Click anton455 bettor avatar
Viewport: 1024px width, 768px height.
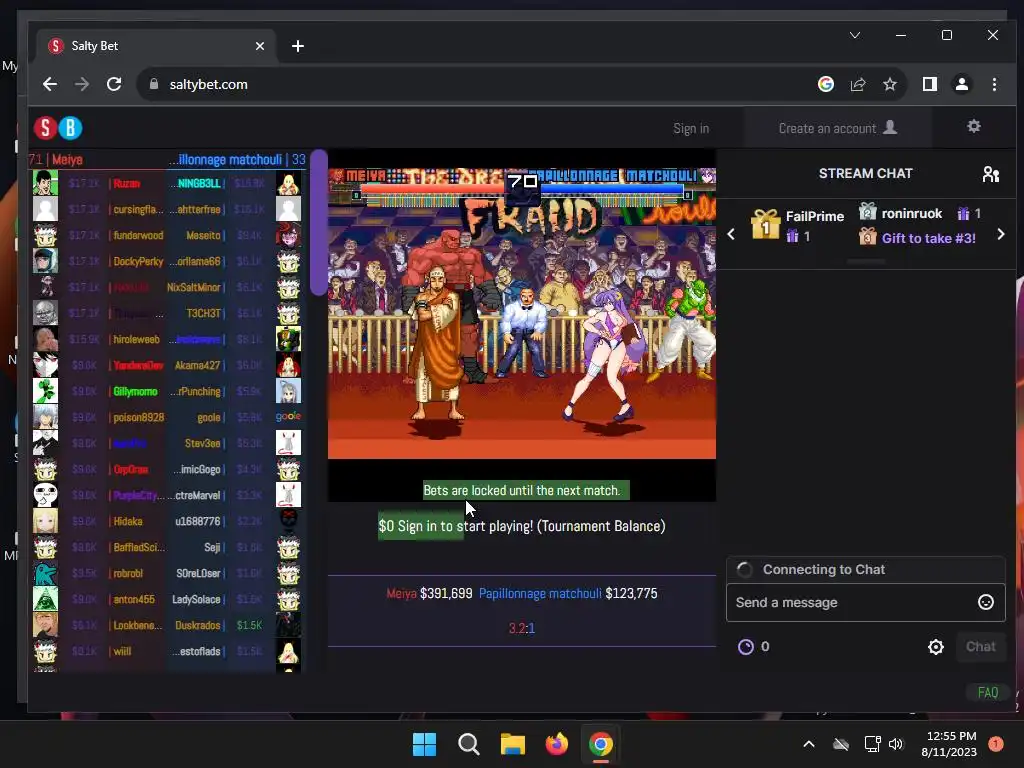point(46,599)
